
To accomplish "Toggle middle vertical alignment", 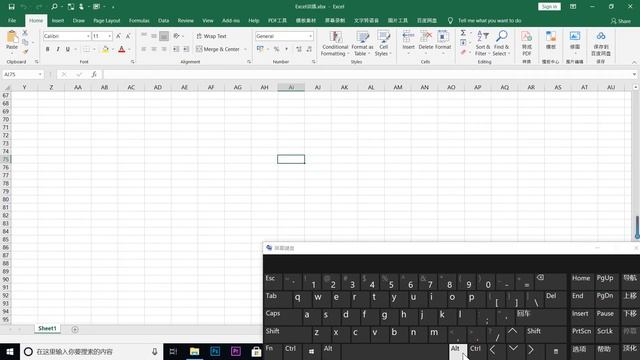I will click(154, 36).
